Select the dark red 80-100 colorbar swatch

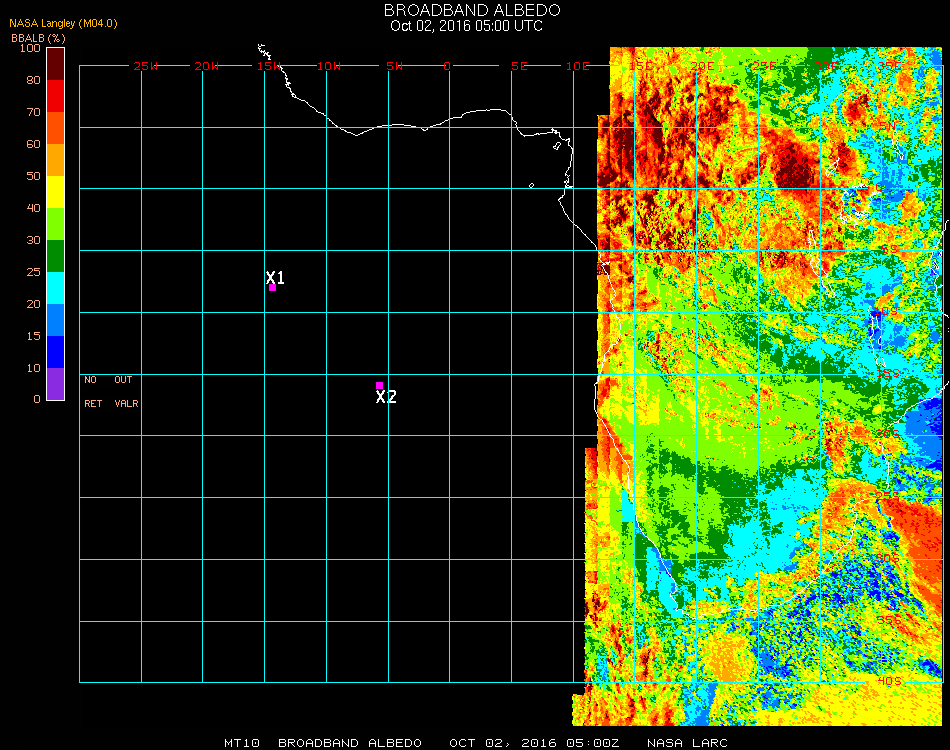[x=55, y=64]
